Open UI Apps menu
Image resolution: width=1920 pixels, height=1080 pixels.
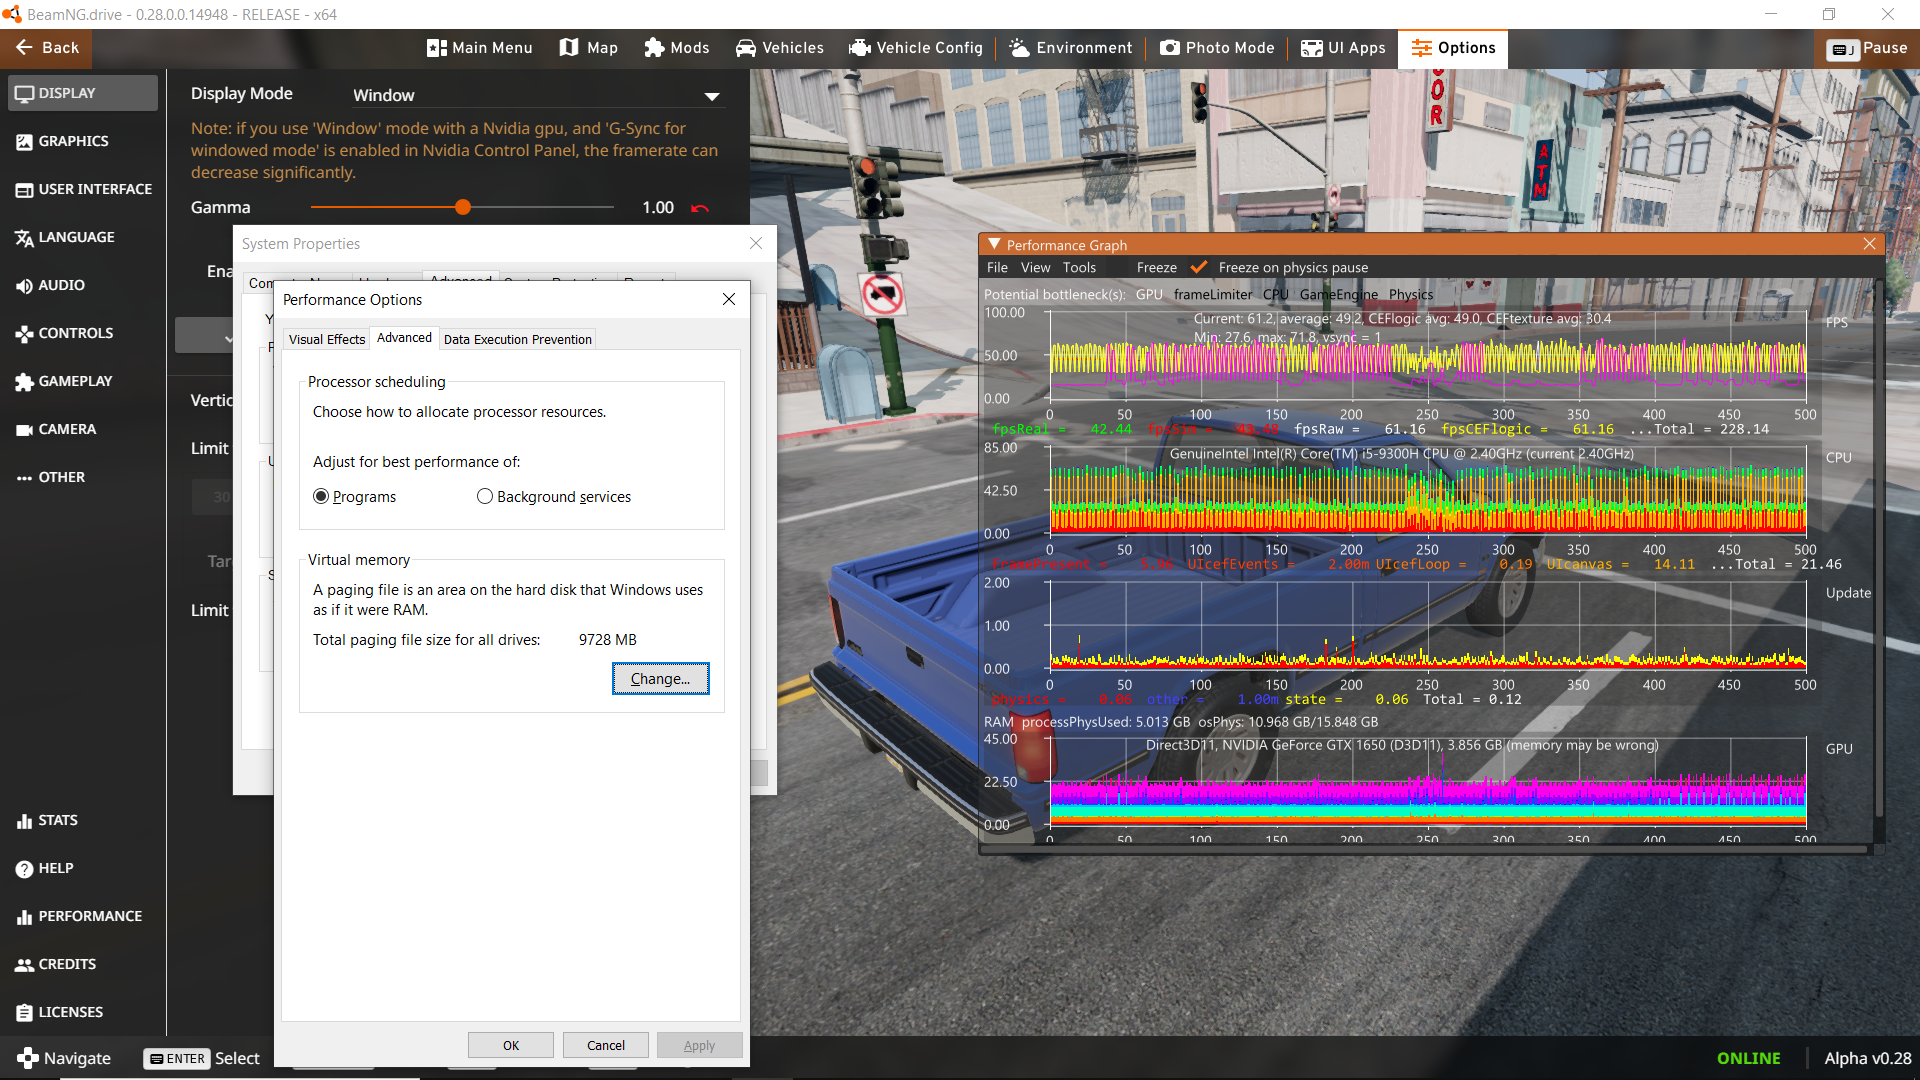point(1343,48)
